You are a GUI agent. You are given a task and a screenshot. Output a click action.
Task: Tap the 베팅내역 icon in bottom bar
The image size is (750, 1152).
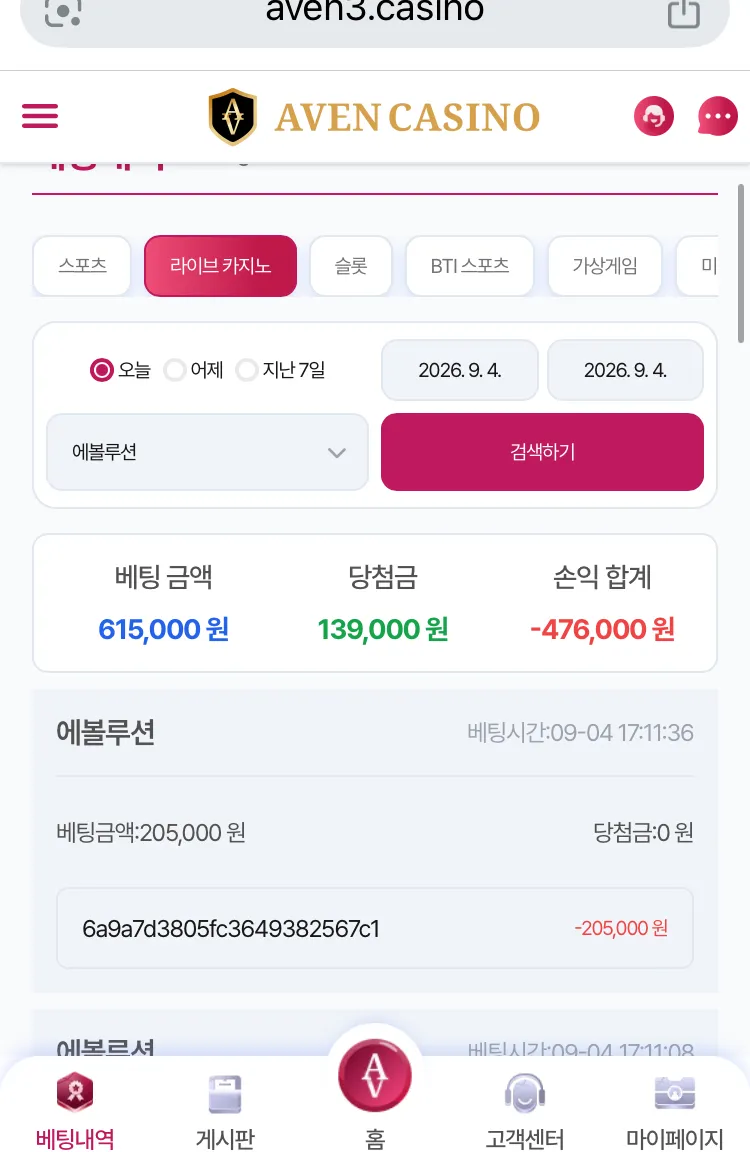(75, 1092)
